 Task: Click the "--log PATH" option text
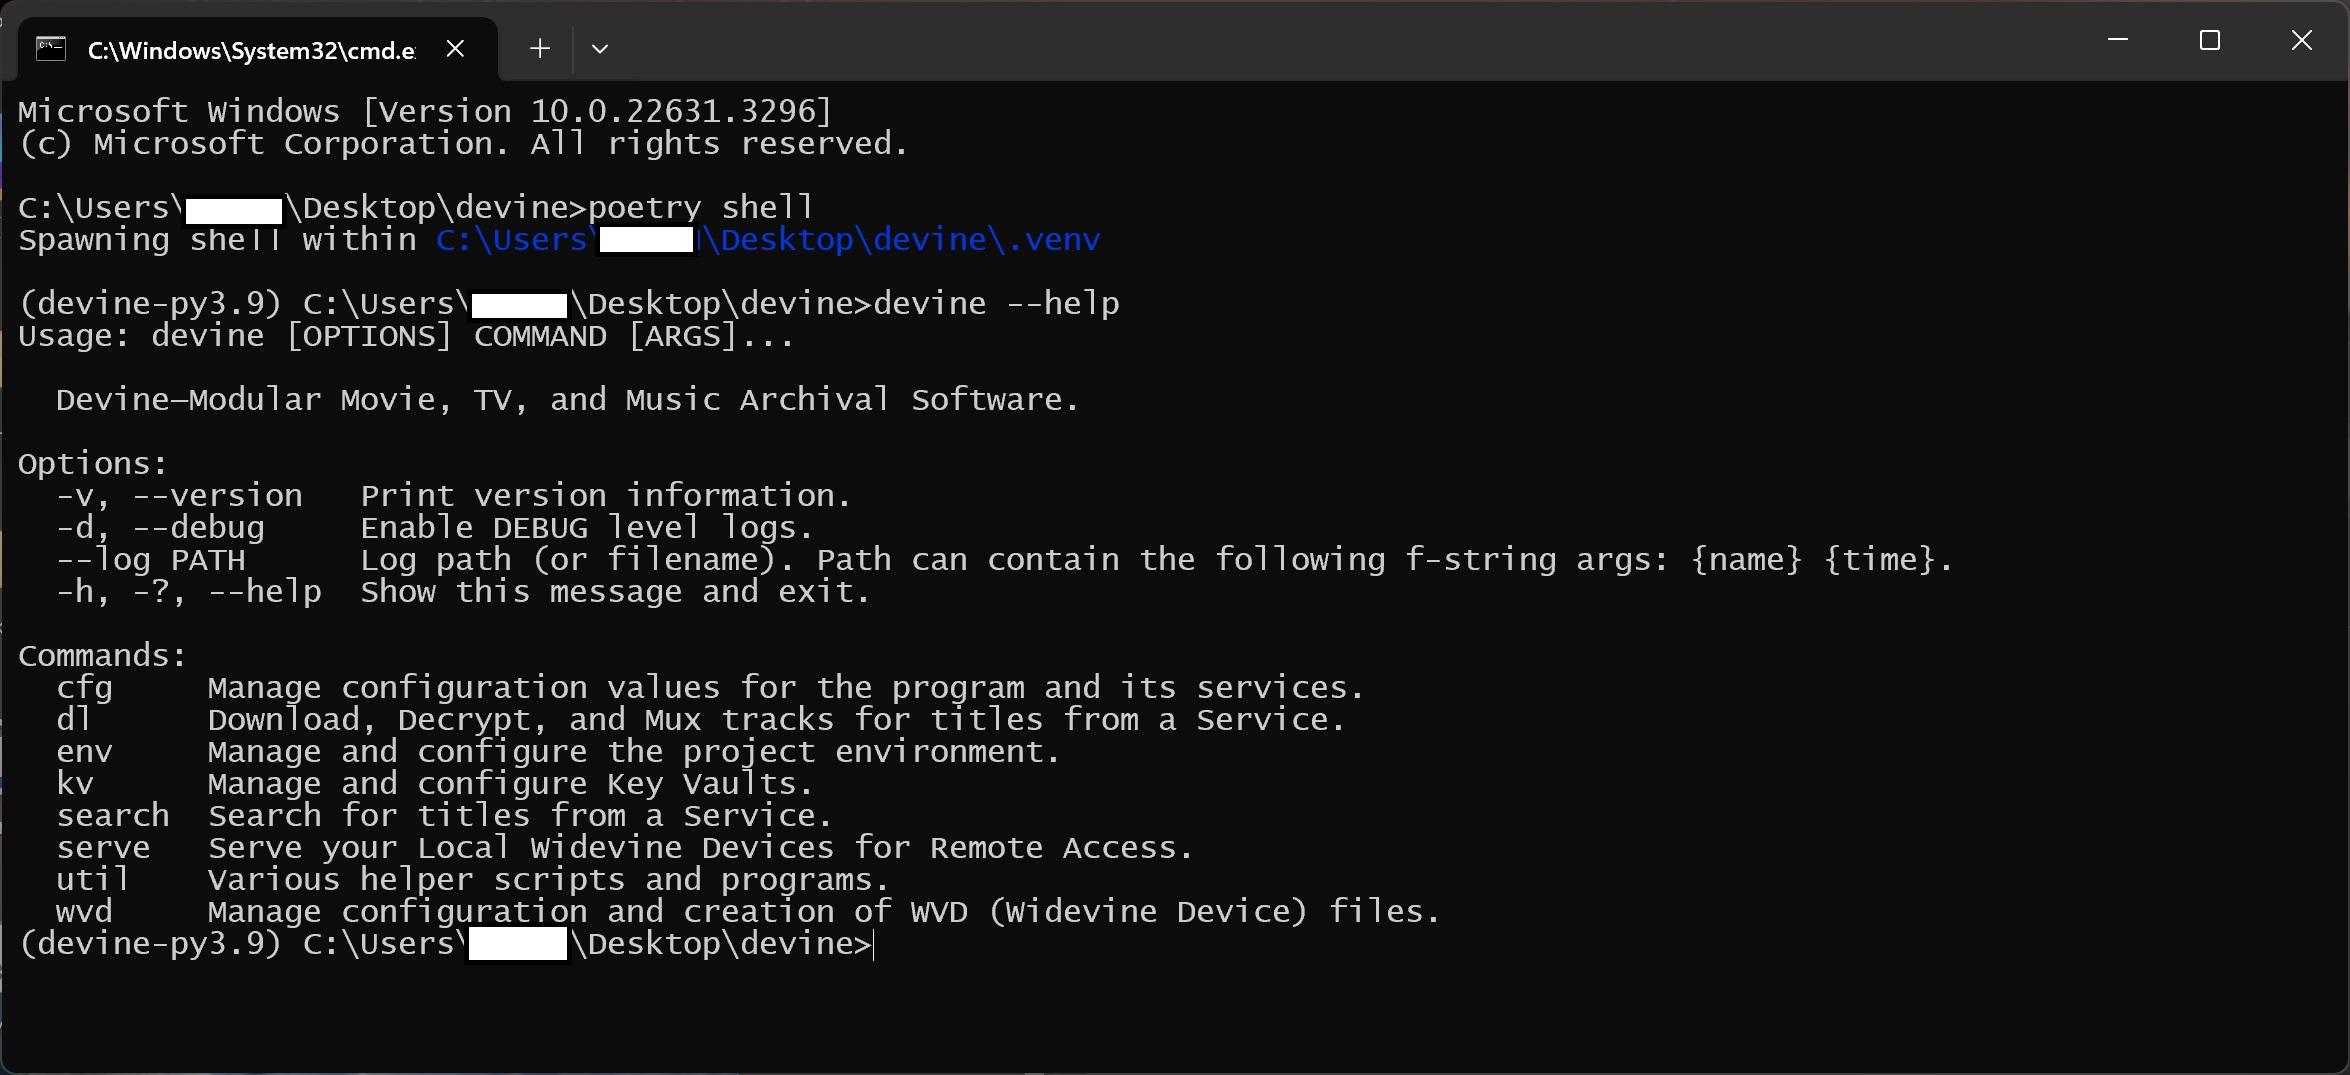point(150,560)
